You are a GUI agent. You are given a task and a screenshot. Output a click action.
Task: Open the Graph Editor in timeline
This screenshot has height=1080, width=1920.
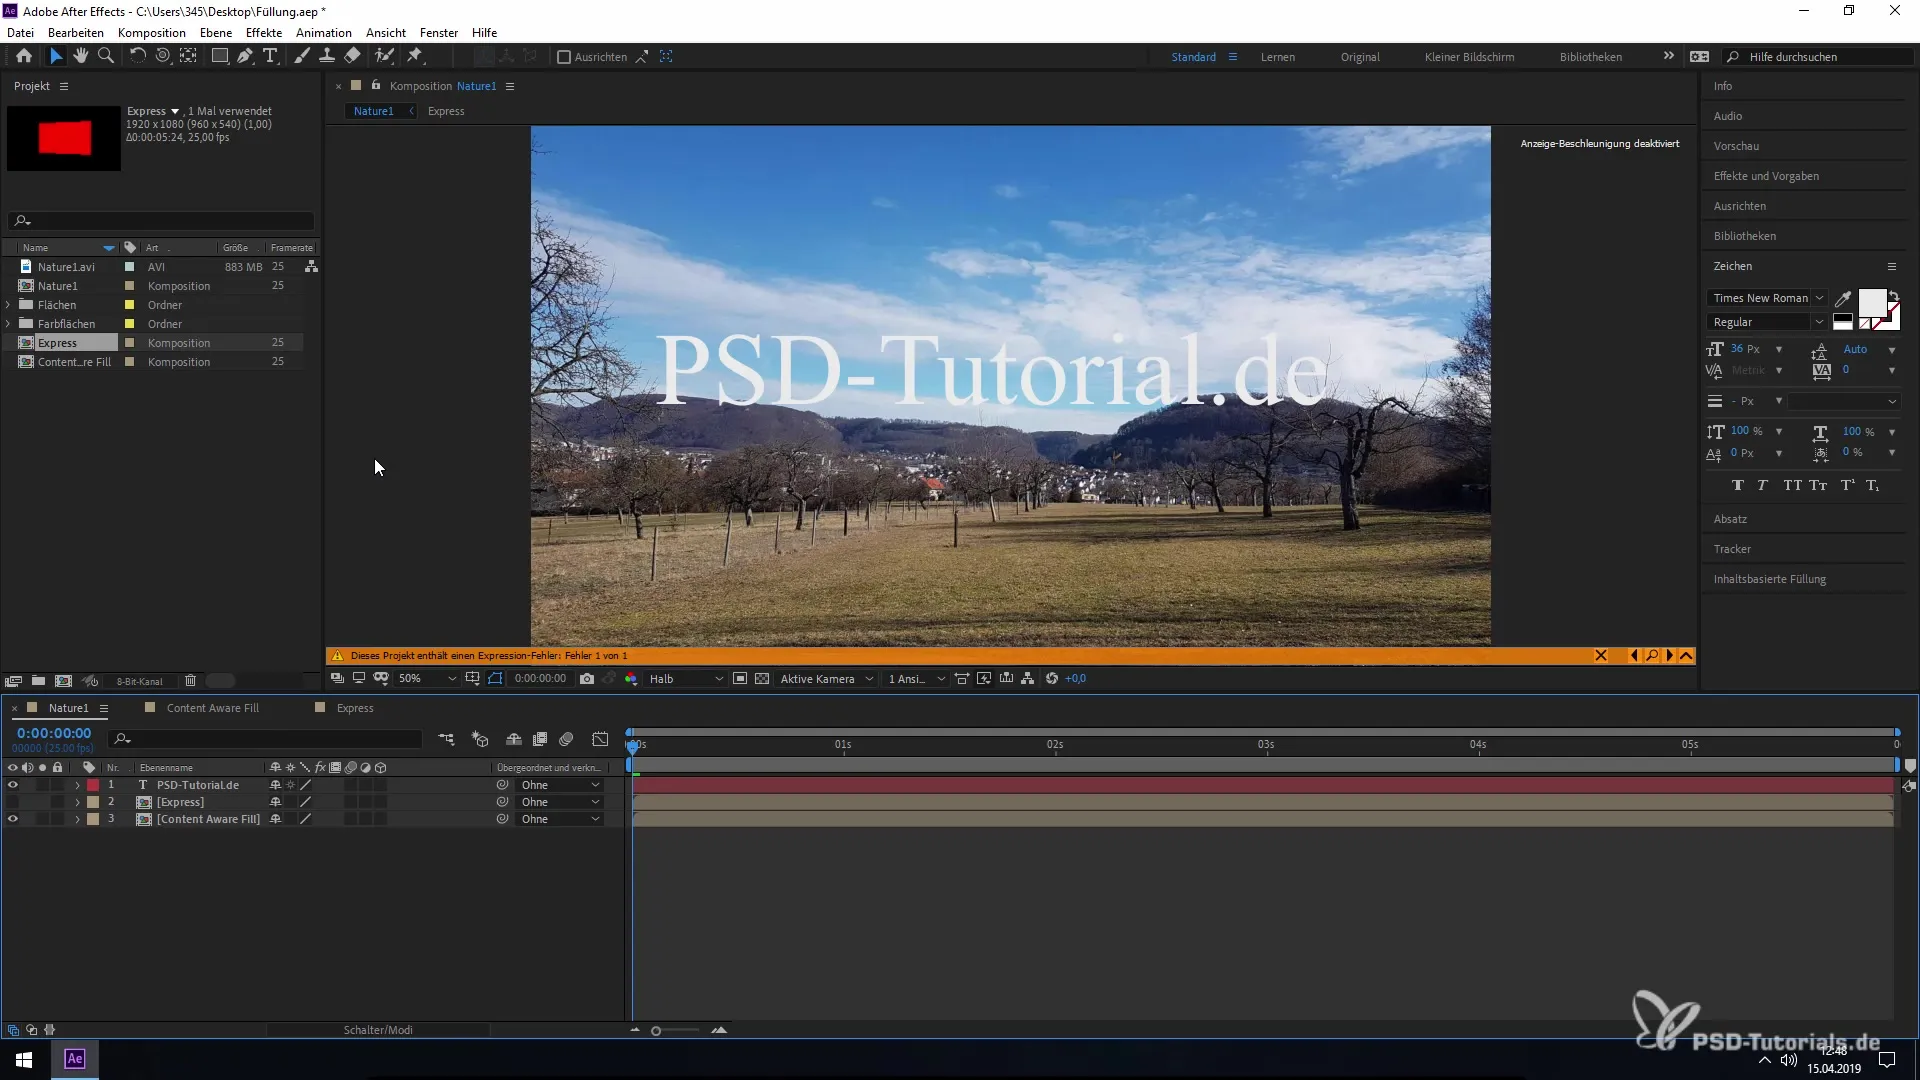600,739
